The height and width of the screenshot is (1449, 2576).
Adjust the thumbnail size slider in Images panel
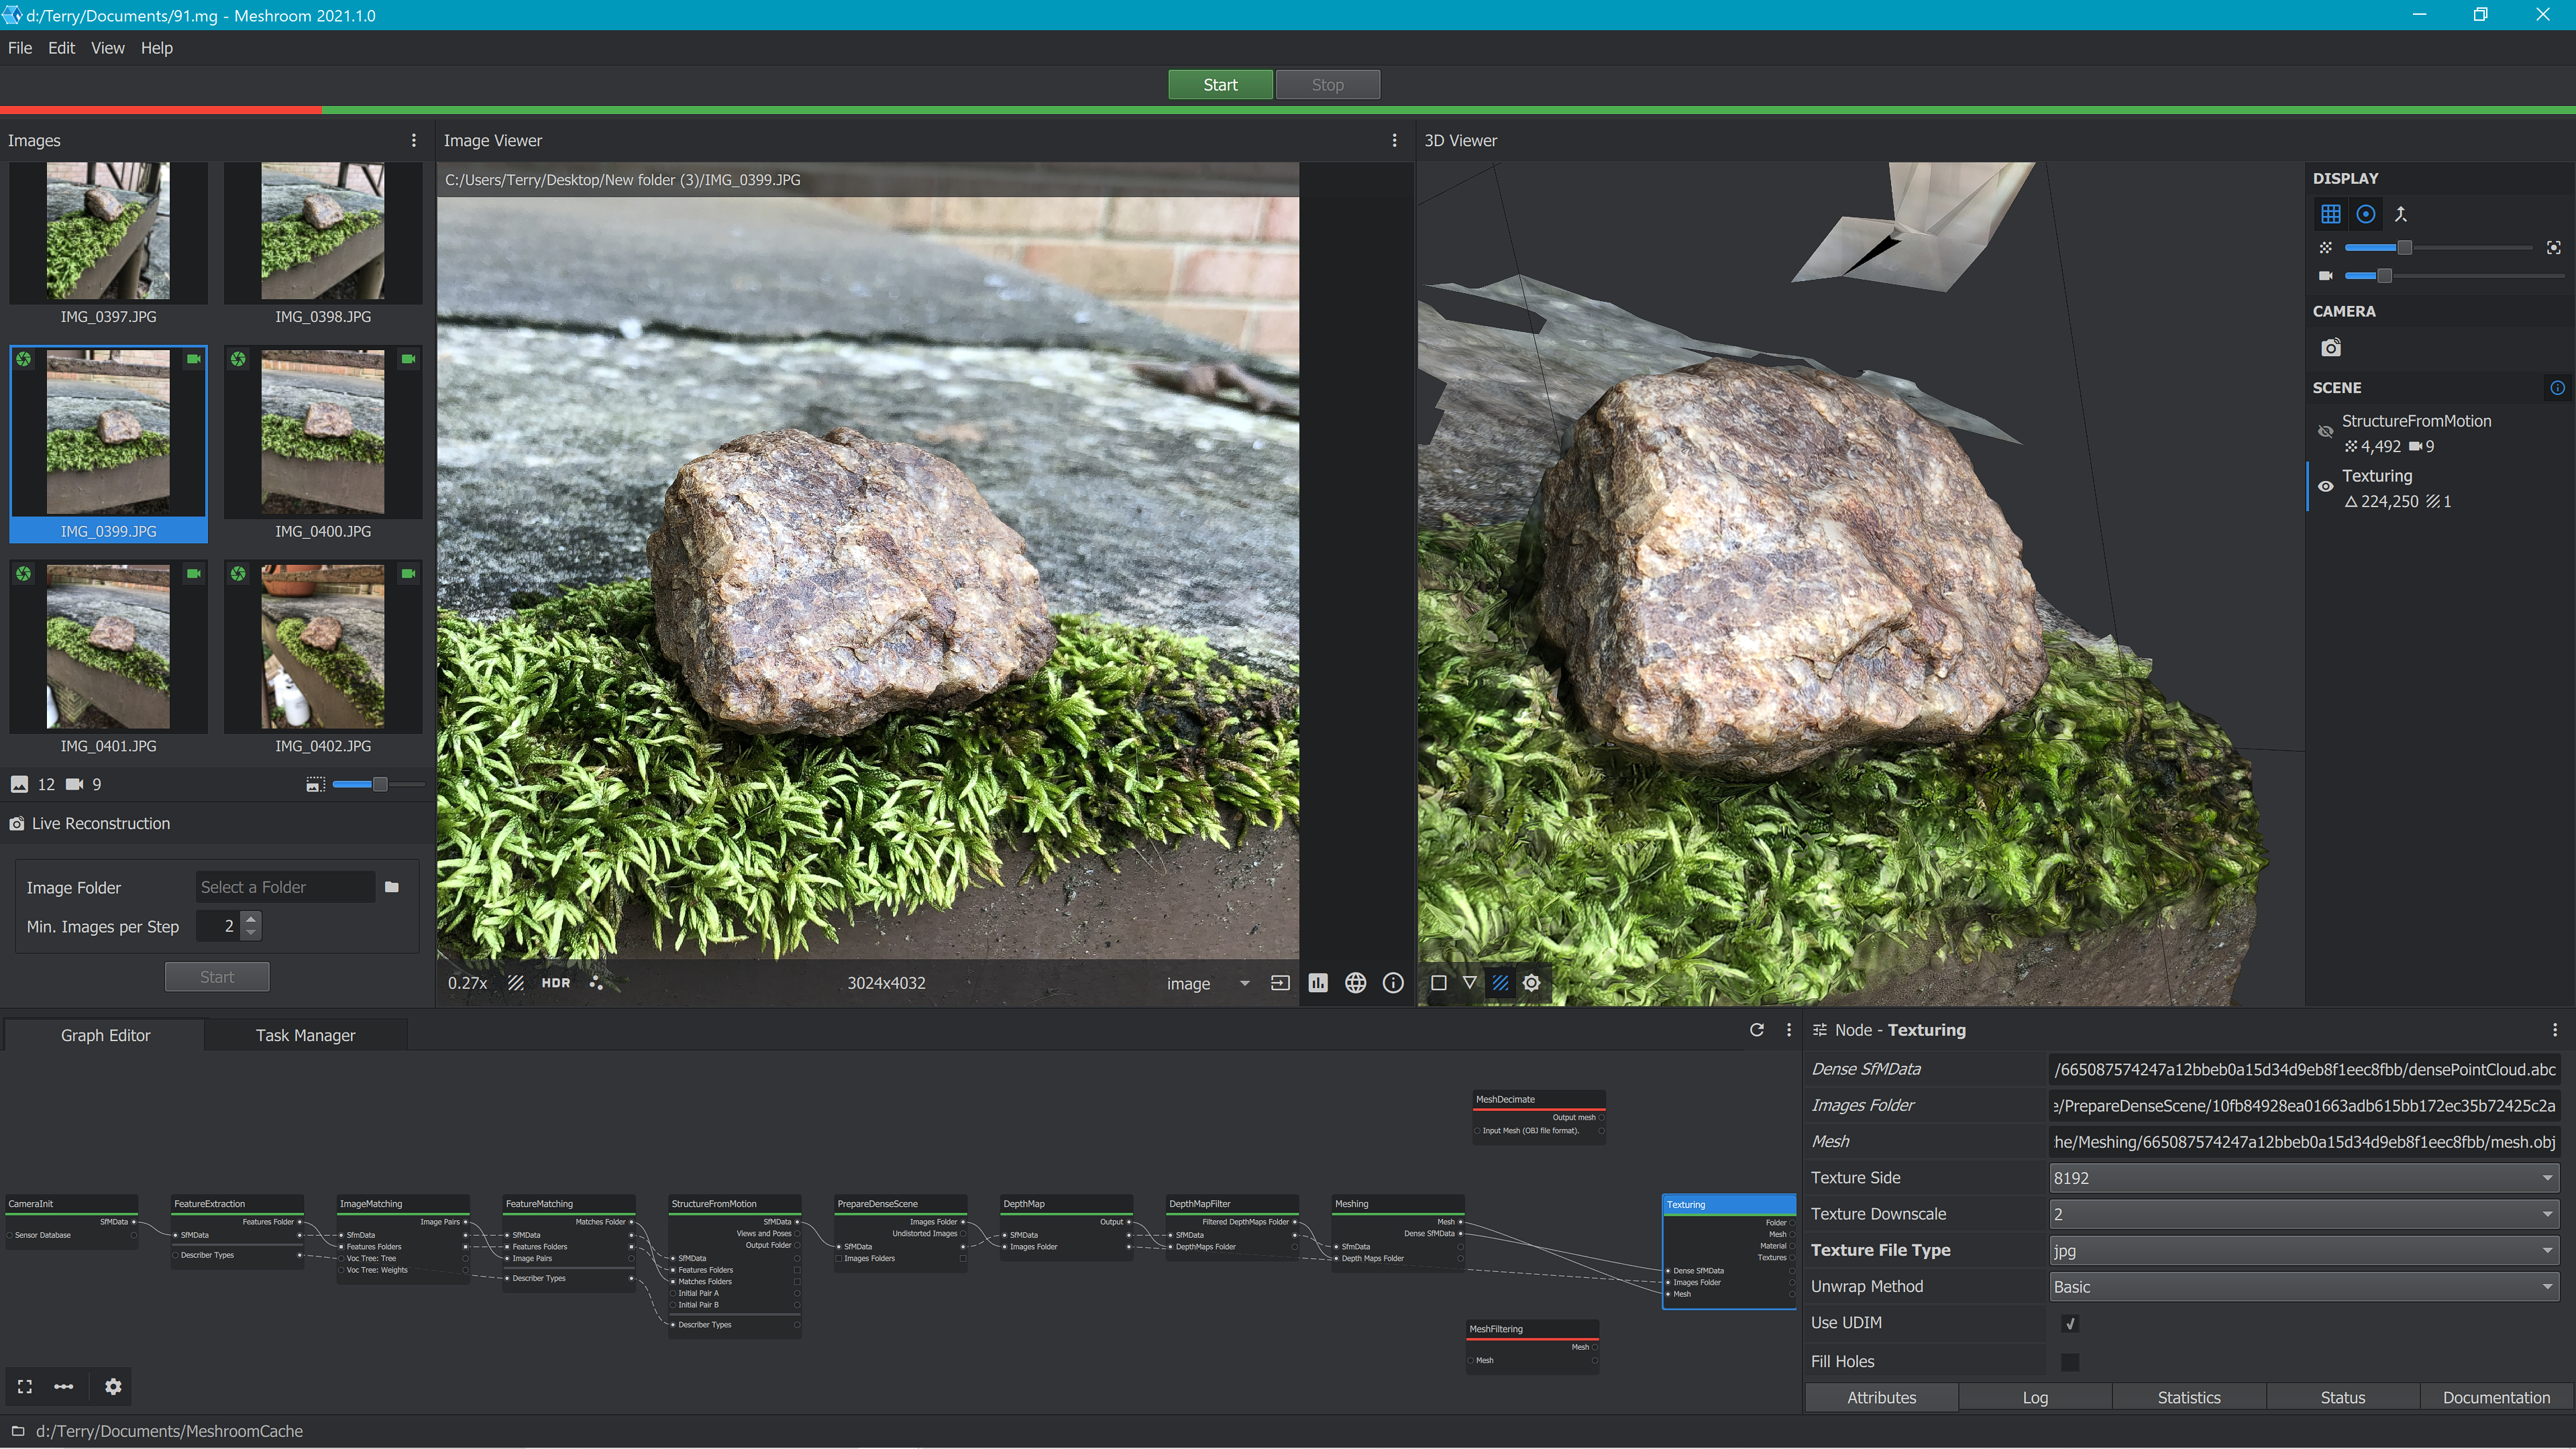click(379, 785)
